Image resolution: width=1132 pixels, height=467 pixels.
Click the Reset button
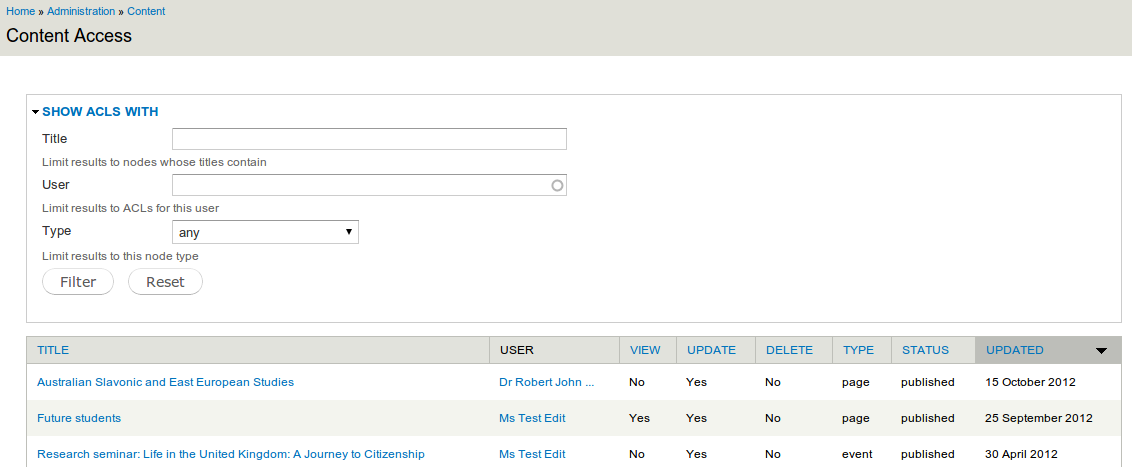165,282
